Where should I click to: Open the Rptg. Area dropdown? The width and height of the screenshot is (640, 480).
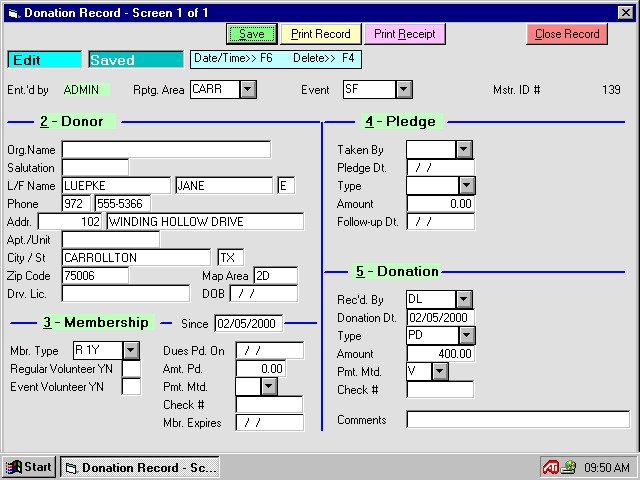[x=248, y=89]
